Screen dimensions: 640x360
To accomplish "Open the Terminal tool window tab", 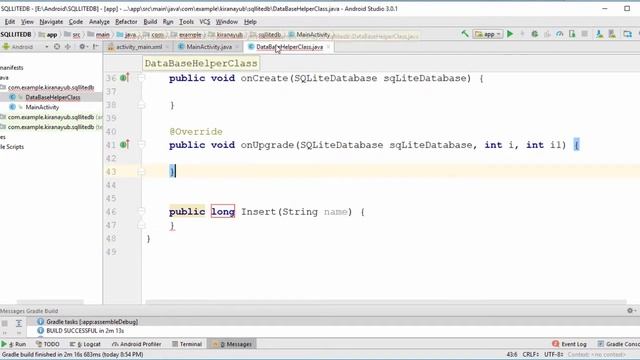I will pos(187,344).
